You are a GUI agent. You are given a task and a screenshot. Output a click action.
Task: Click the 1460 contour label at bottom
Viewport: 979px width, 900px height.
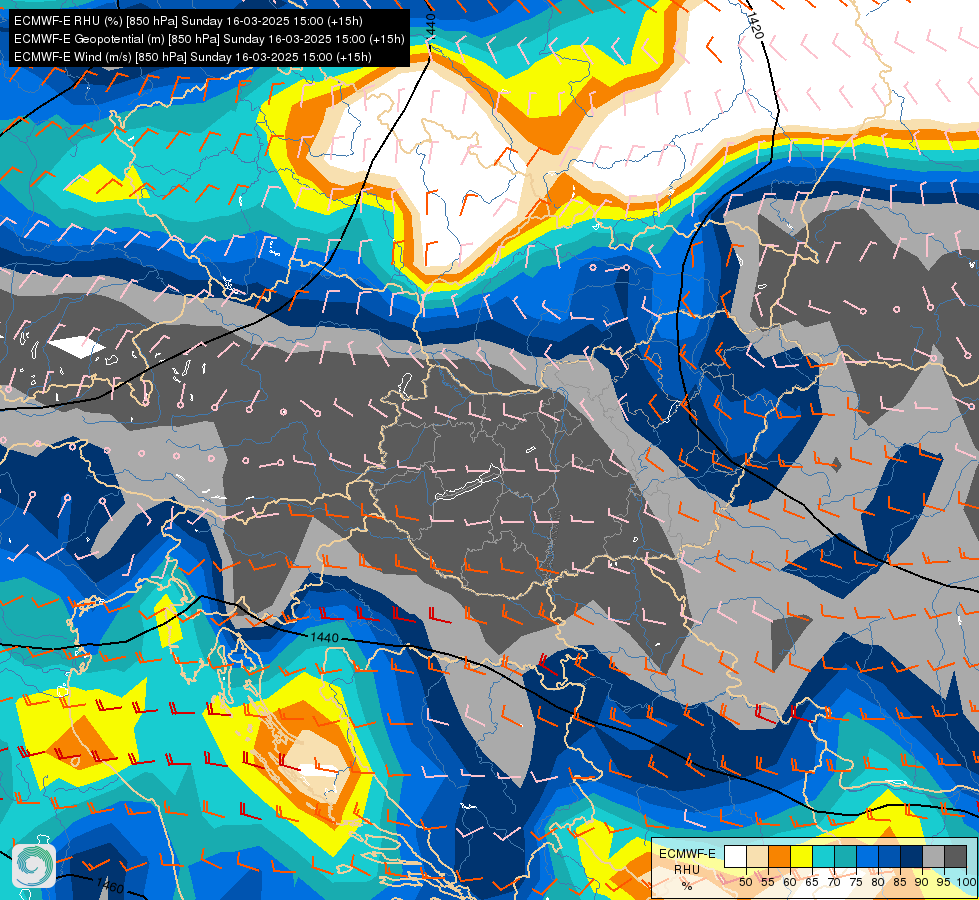(110, 885)
